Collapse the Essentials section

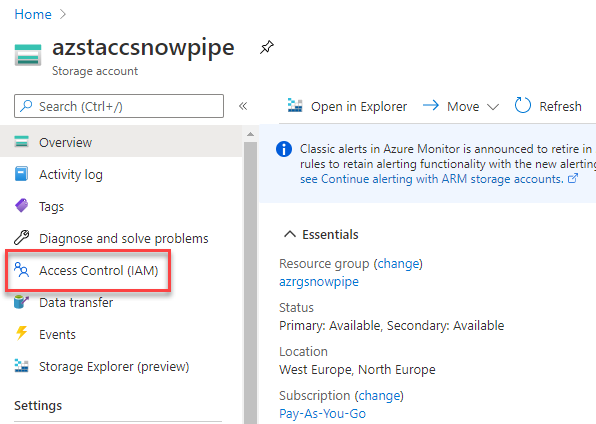(290, 234)
